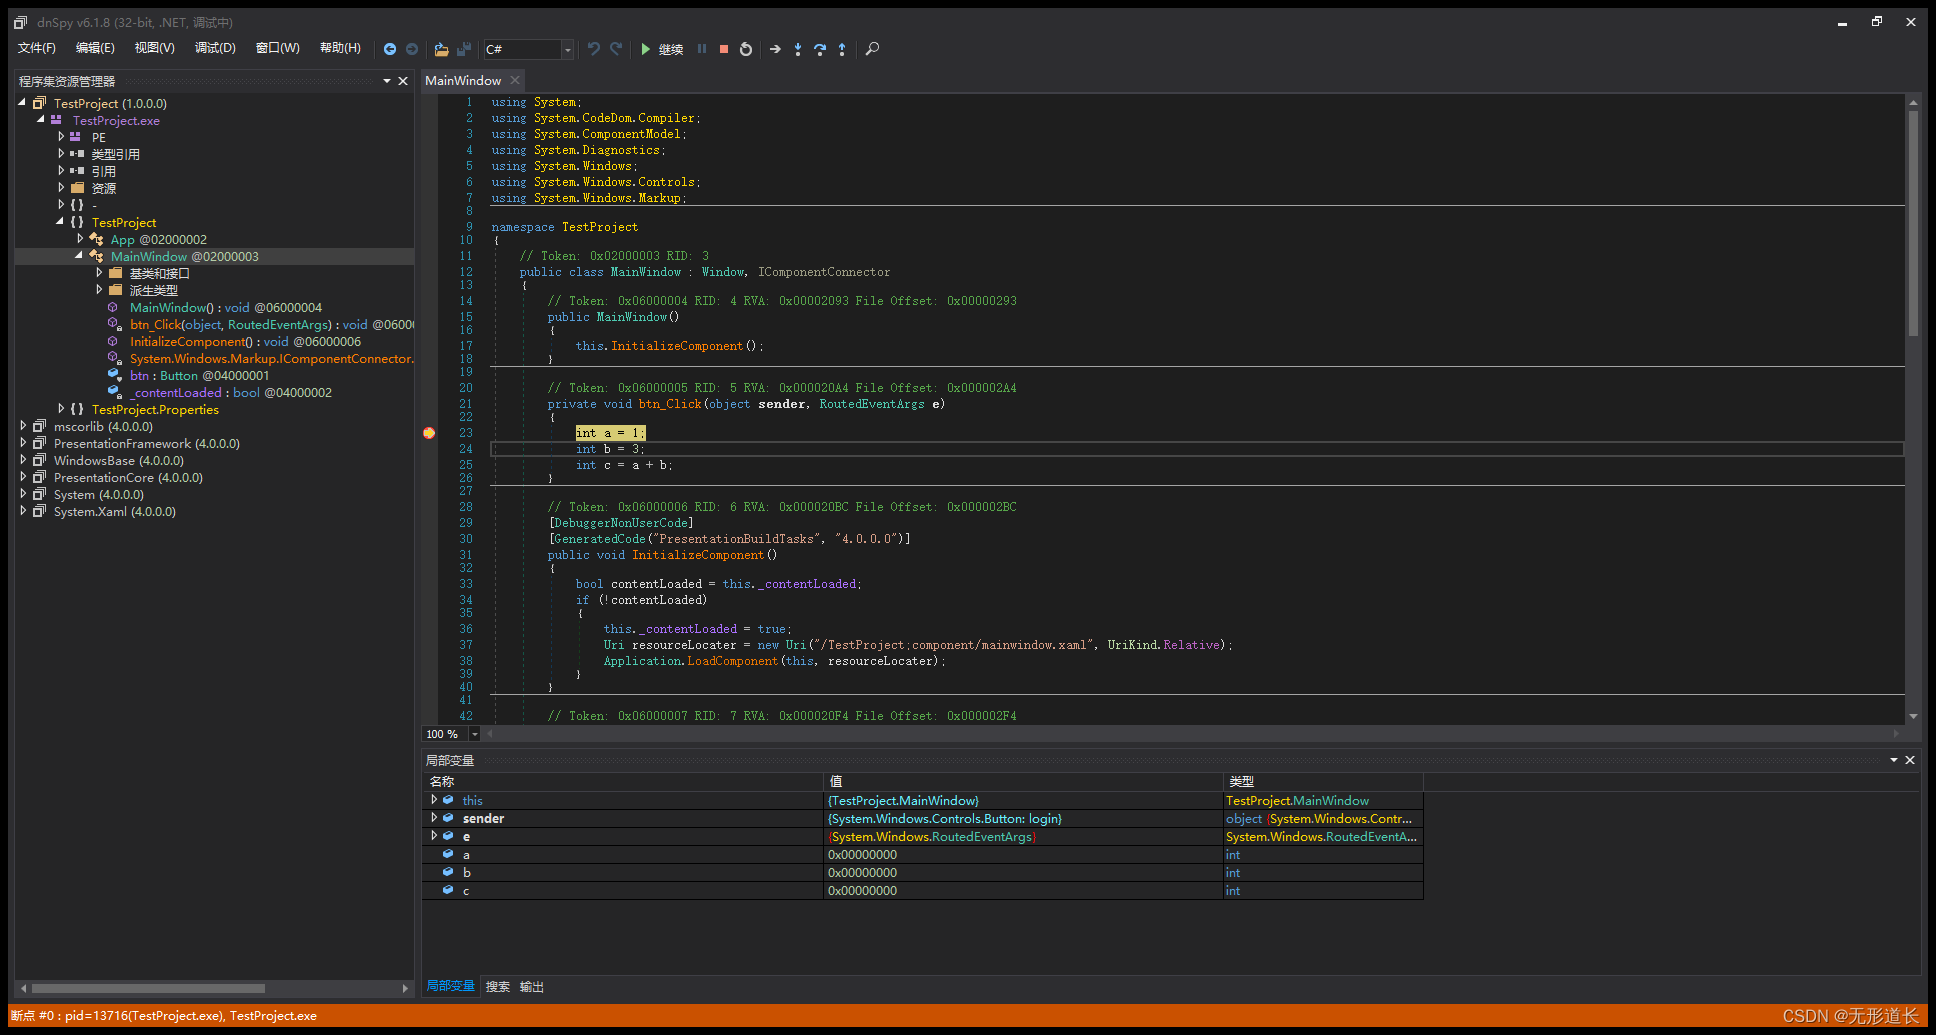The image size is (1936, 1035).
Task: Expand the 类型引用 node
Action: [60, 154]
